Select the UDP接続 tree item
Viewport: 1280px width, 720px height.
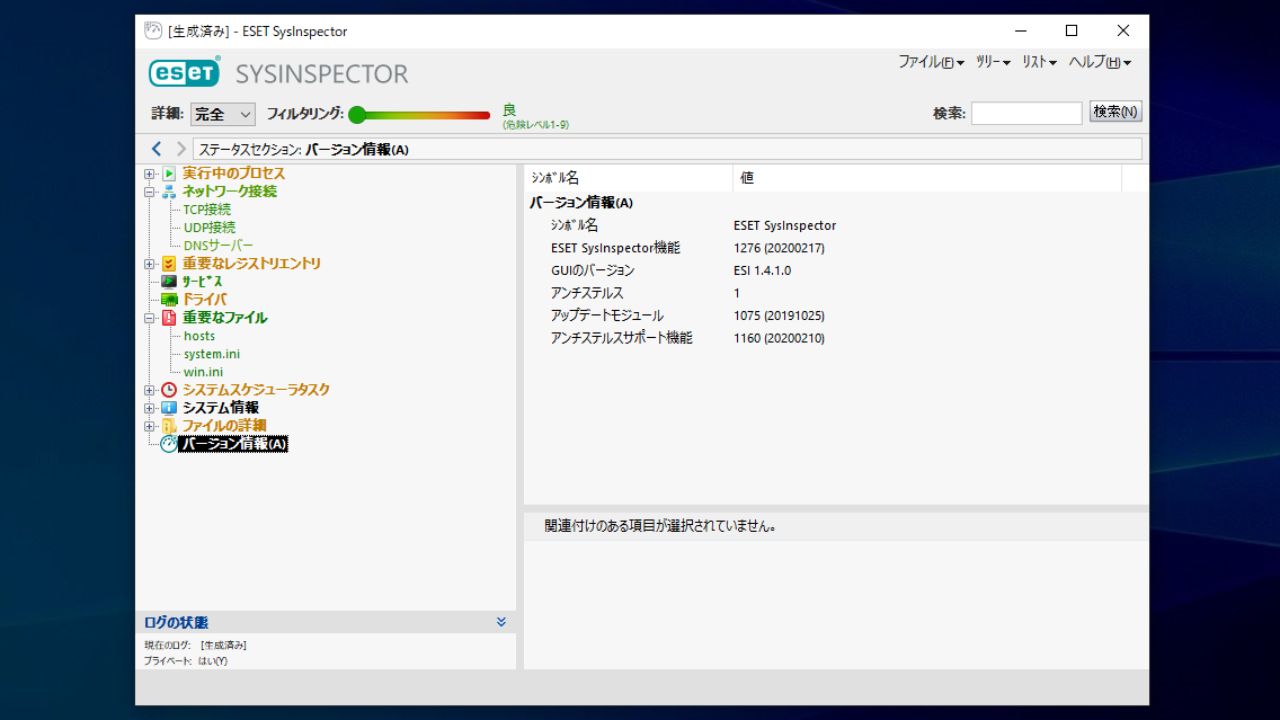click(x=209, y=228)
